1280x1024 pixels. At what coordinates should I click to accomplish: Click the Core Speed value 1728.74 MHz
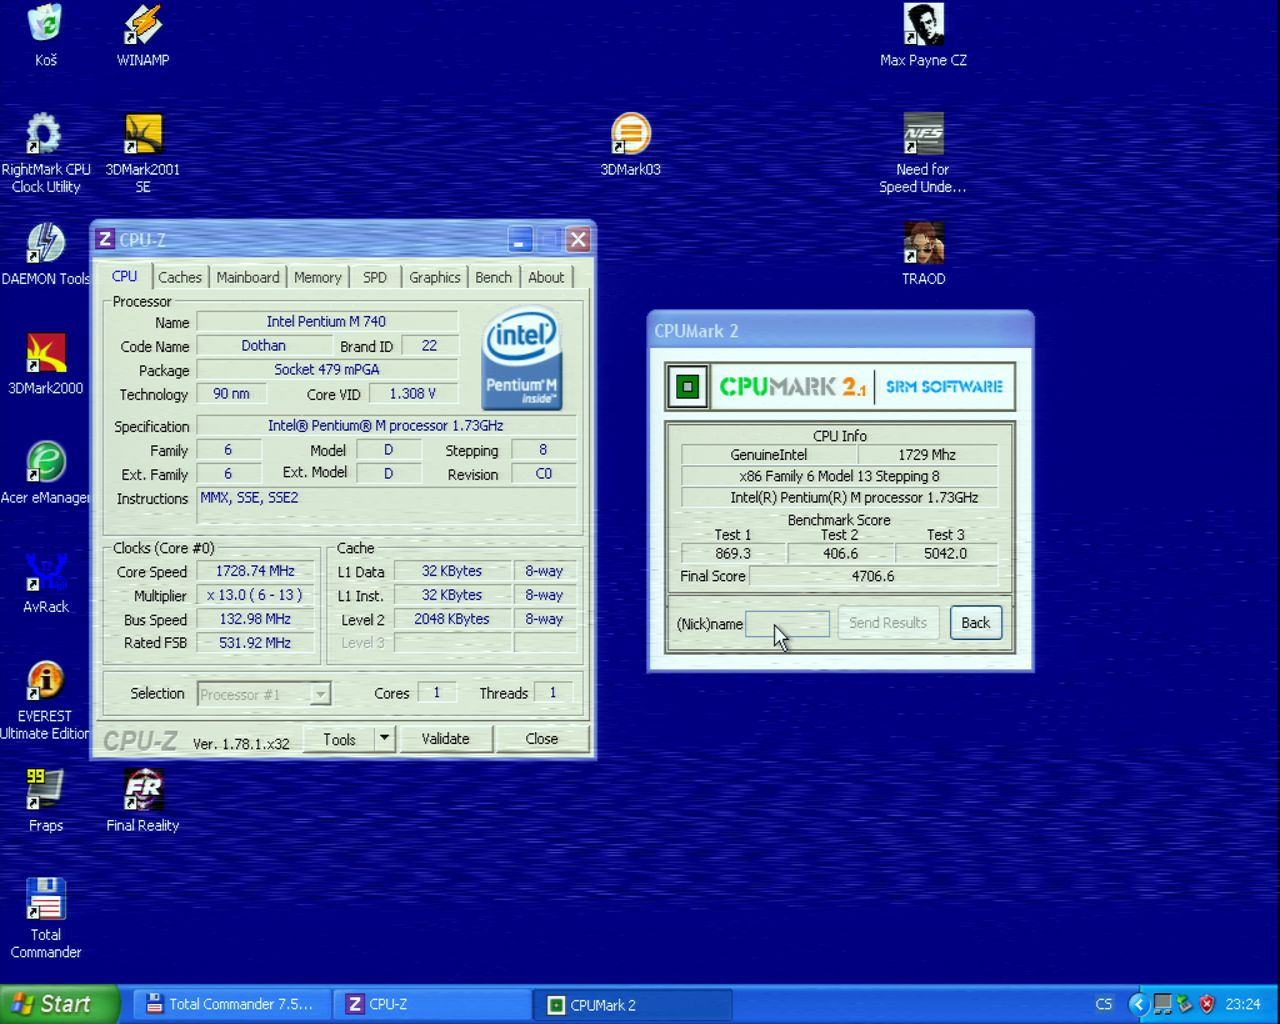tap(255, 571)
